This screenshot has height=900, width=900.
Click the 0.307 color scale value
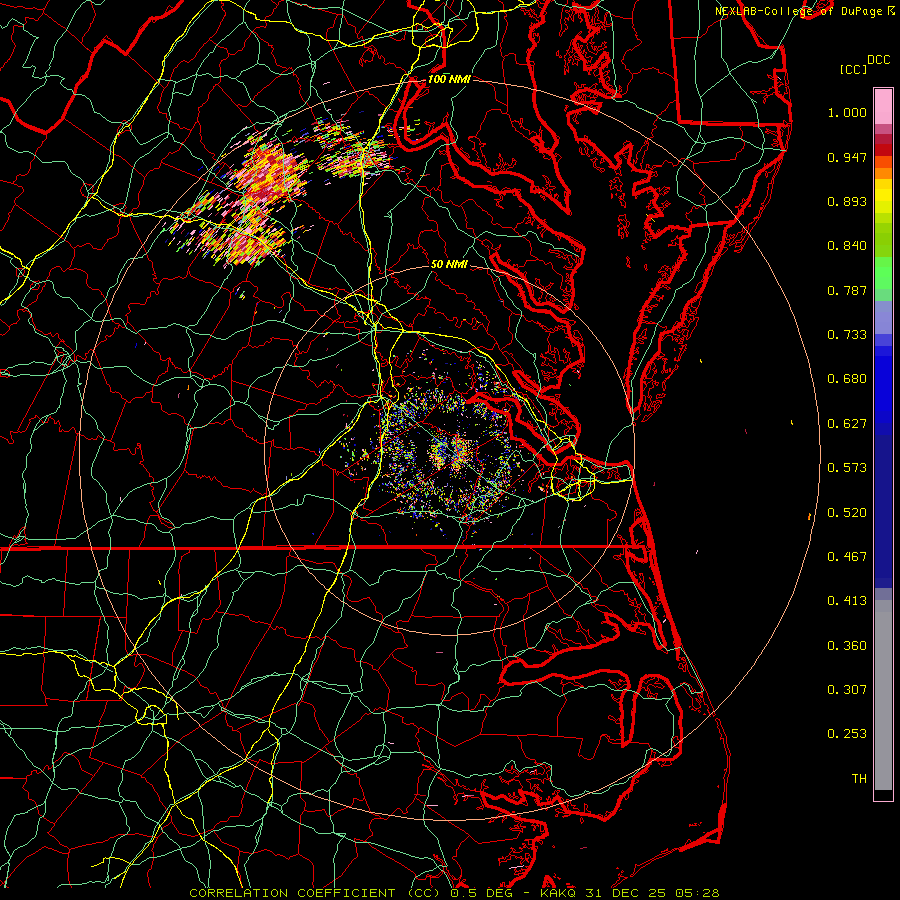click(x=847, y=690)
